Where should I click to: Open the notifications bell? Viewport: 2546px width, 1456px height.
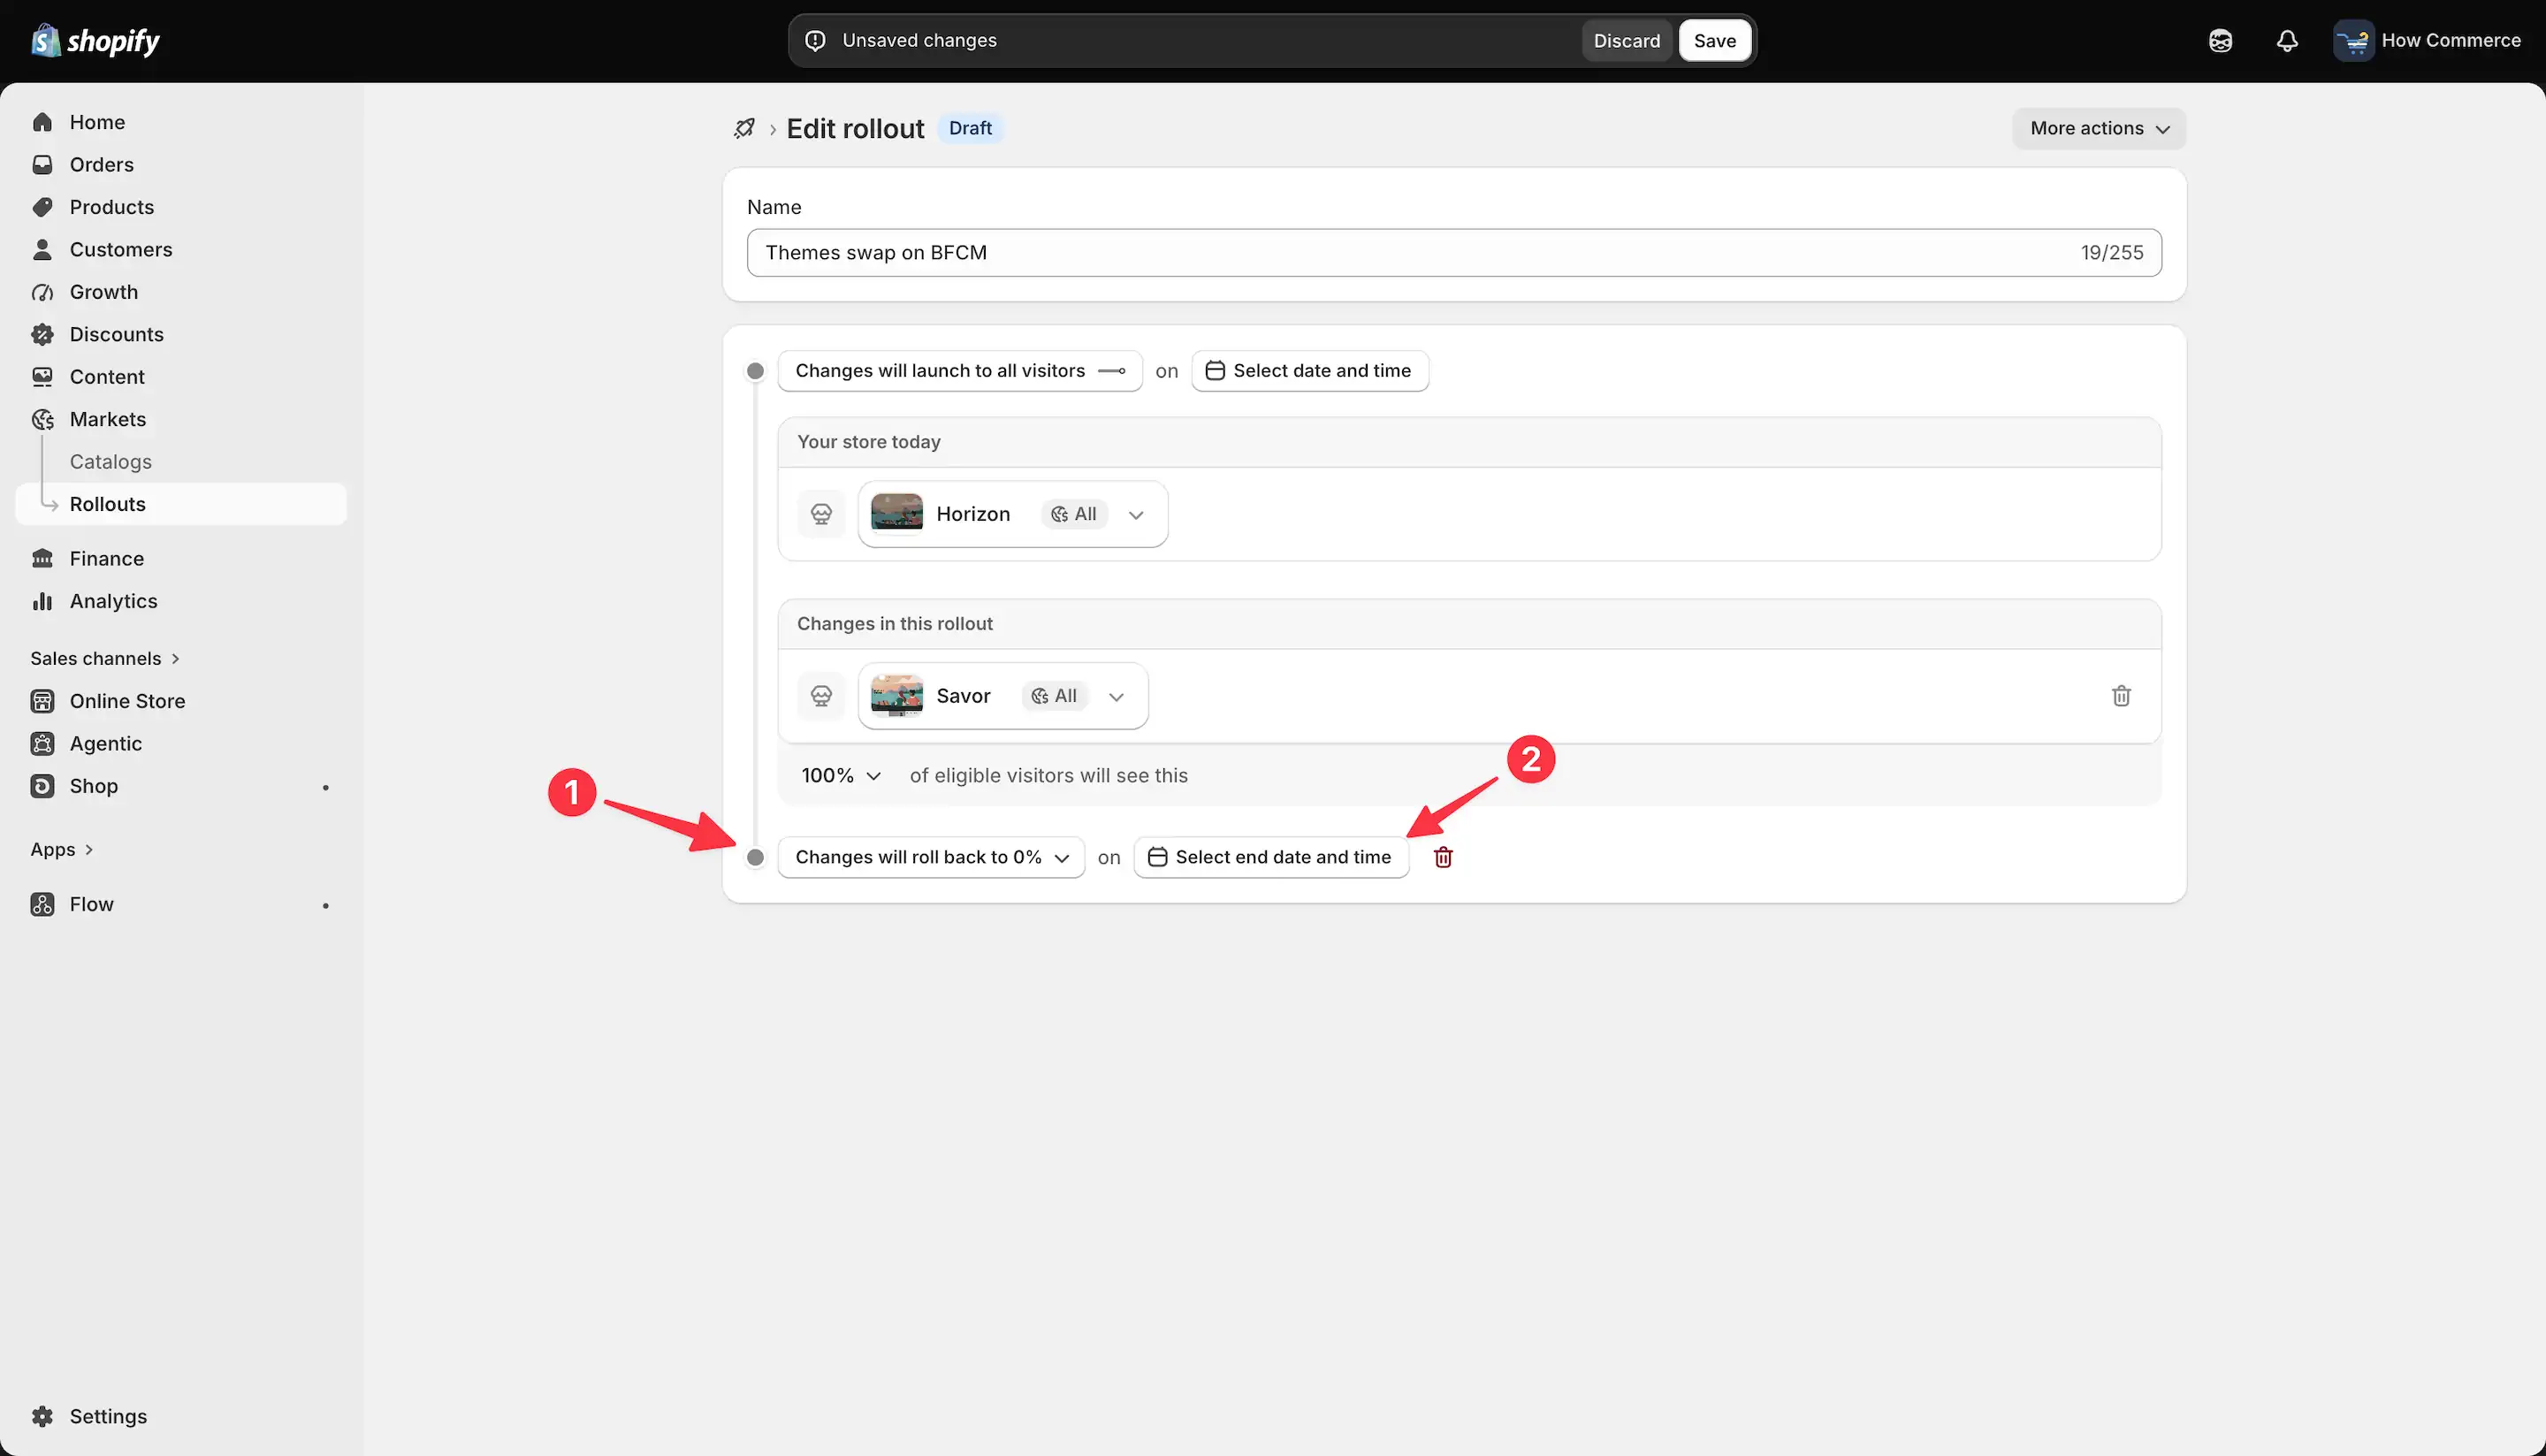2287,41
